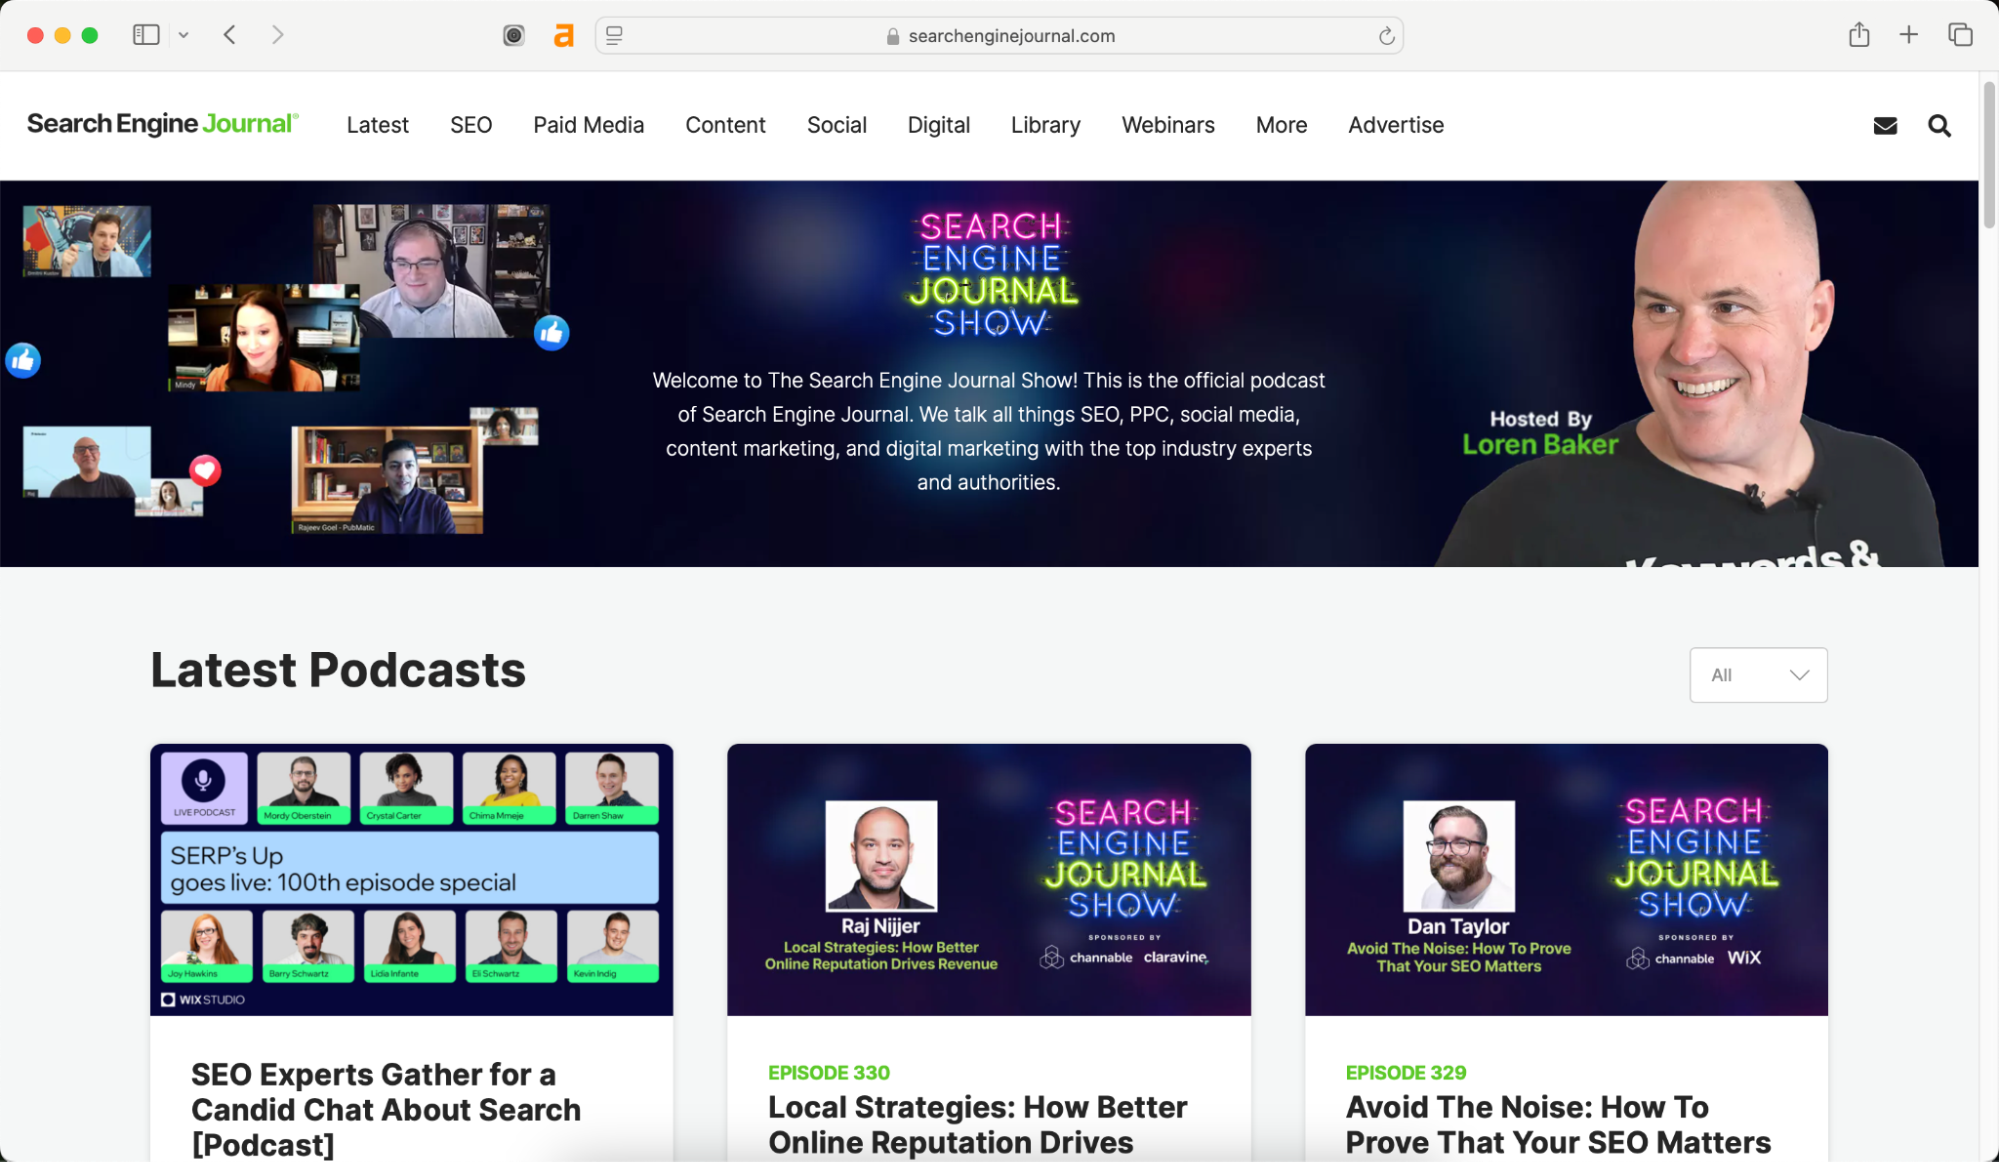Open the All podcasts filter dropdown
This screenshot has height=1162, width=1999.
(1757, 675)
